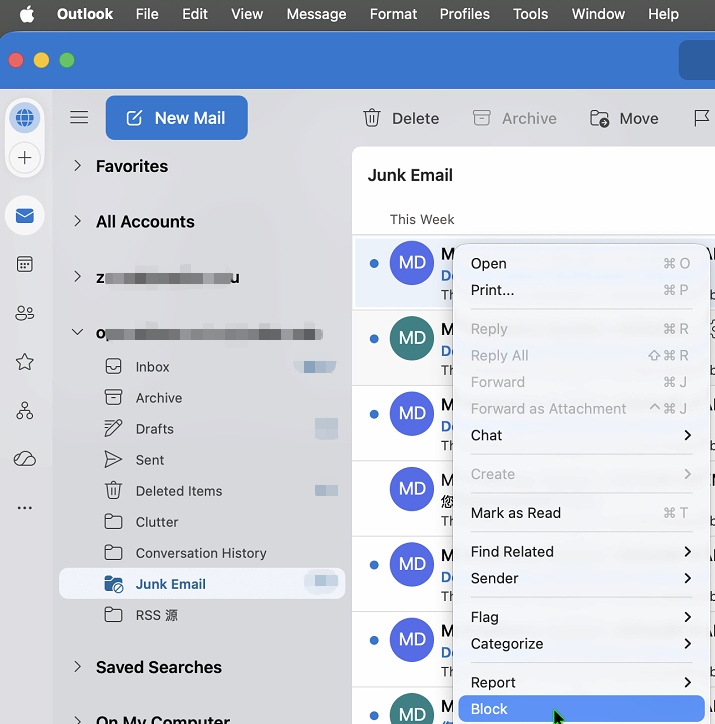Screen dimensions: 715x724
Task: Toggle the hamburger navigation pane icon
Action: (79, 118)
